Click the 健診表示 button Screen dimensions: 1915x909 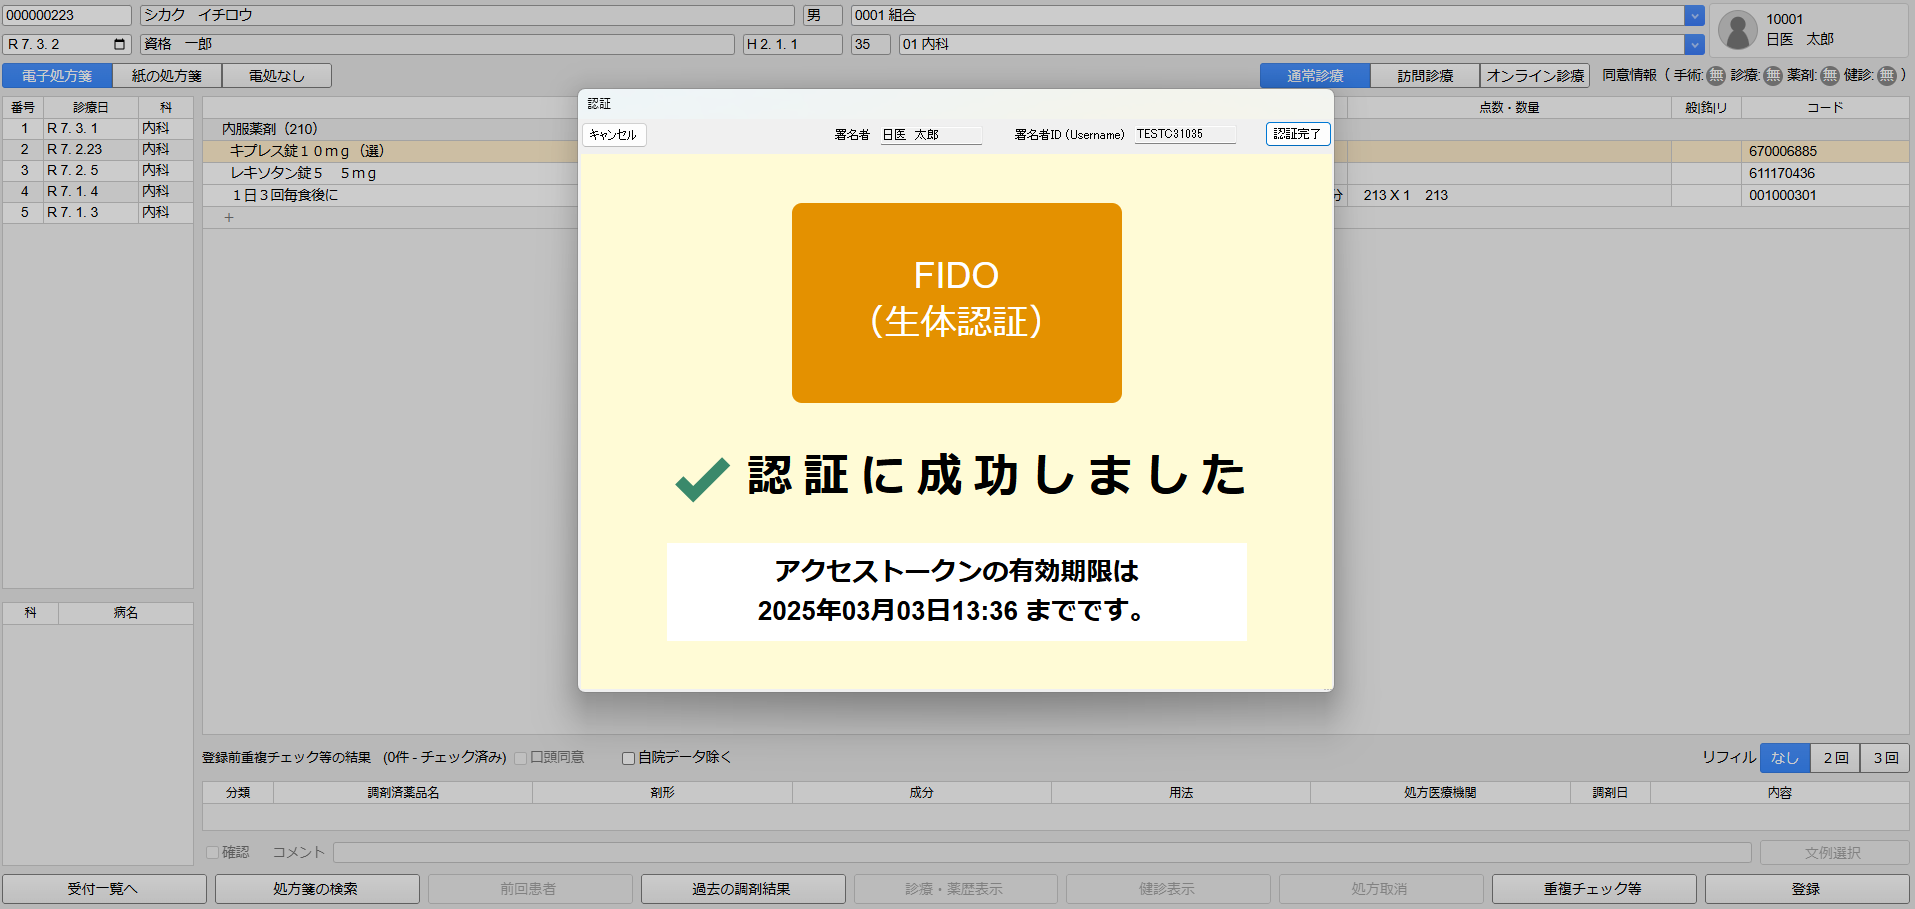pos(1168,889)
